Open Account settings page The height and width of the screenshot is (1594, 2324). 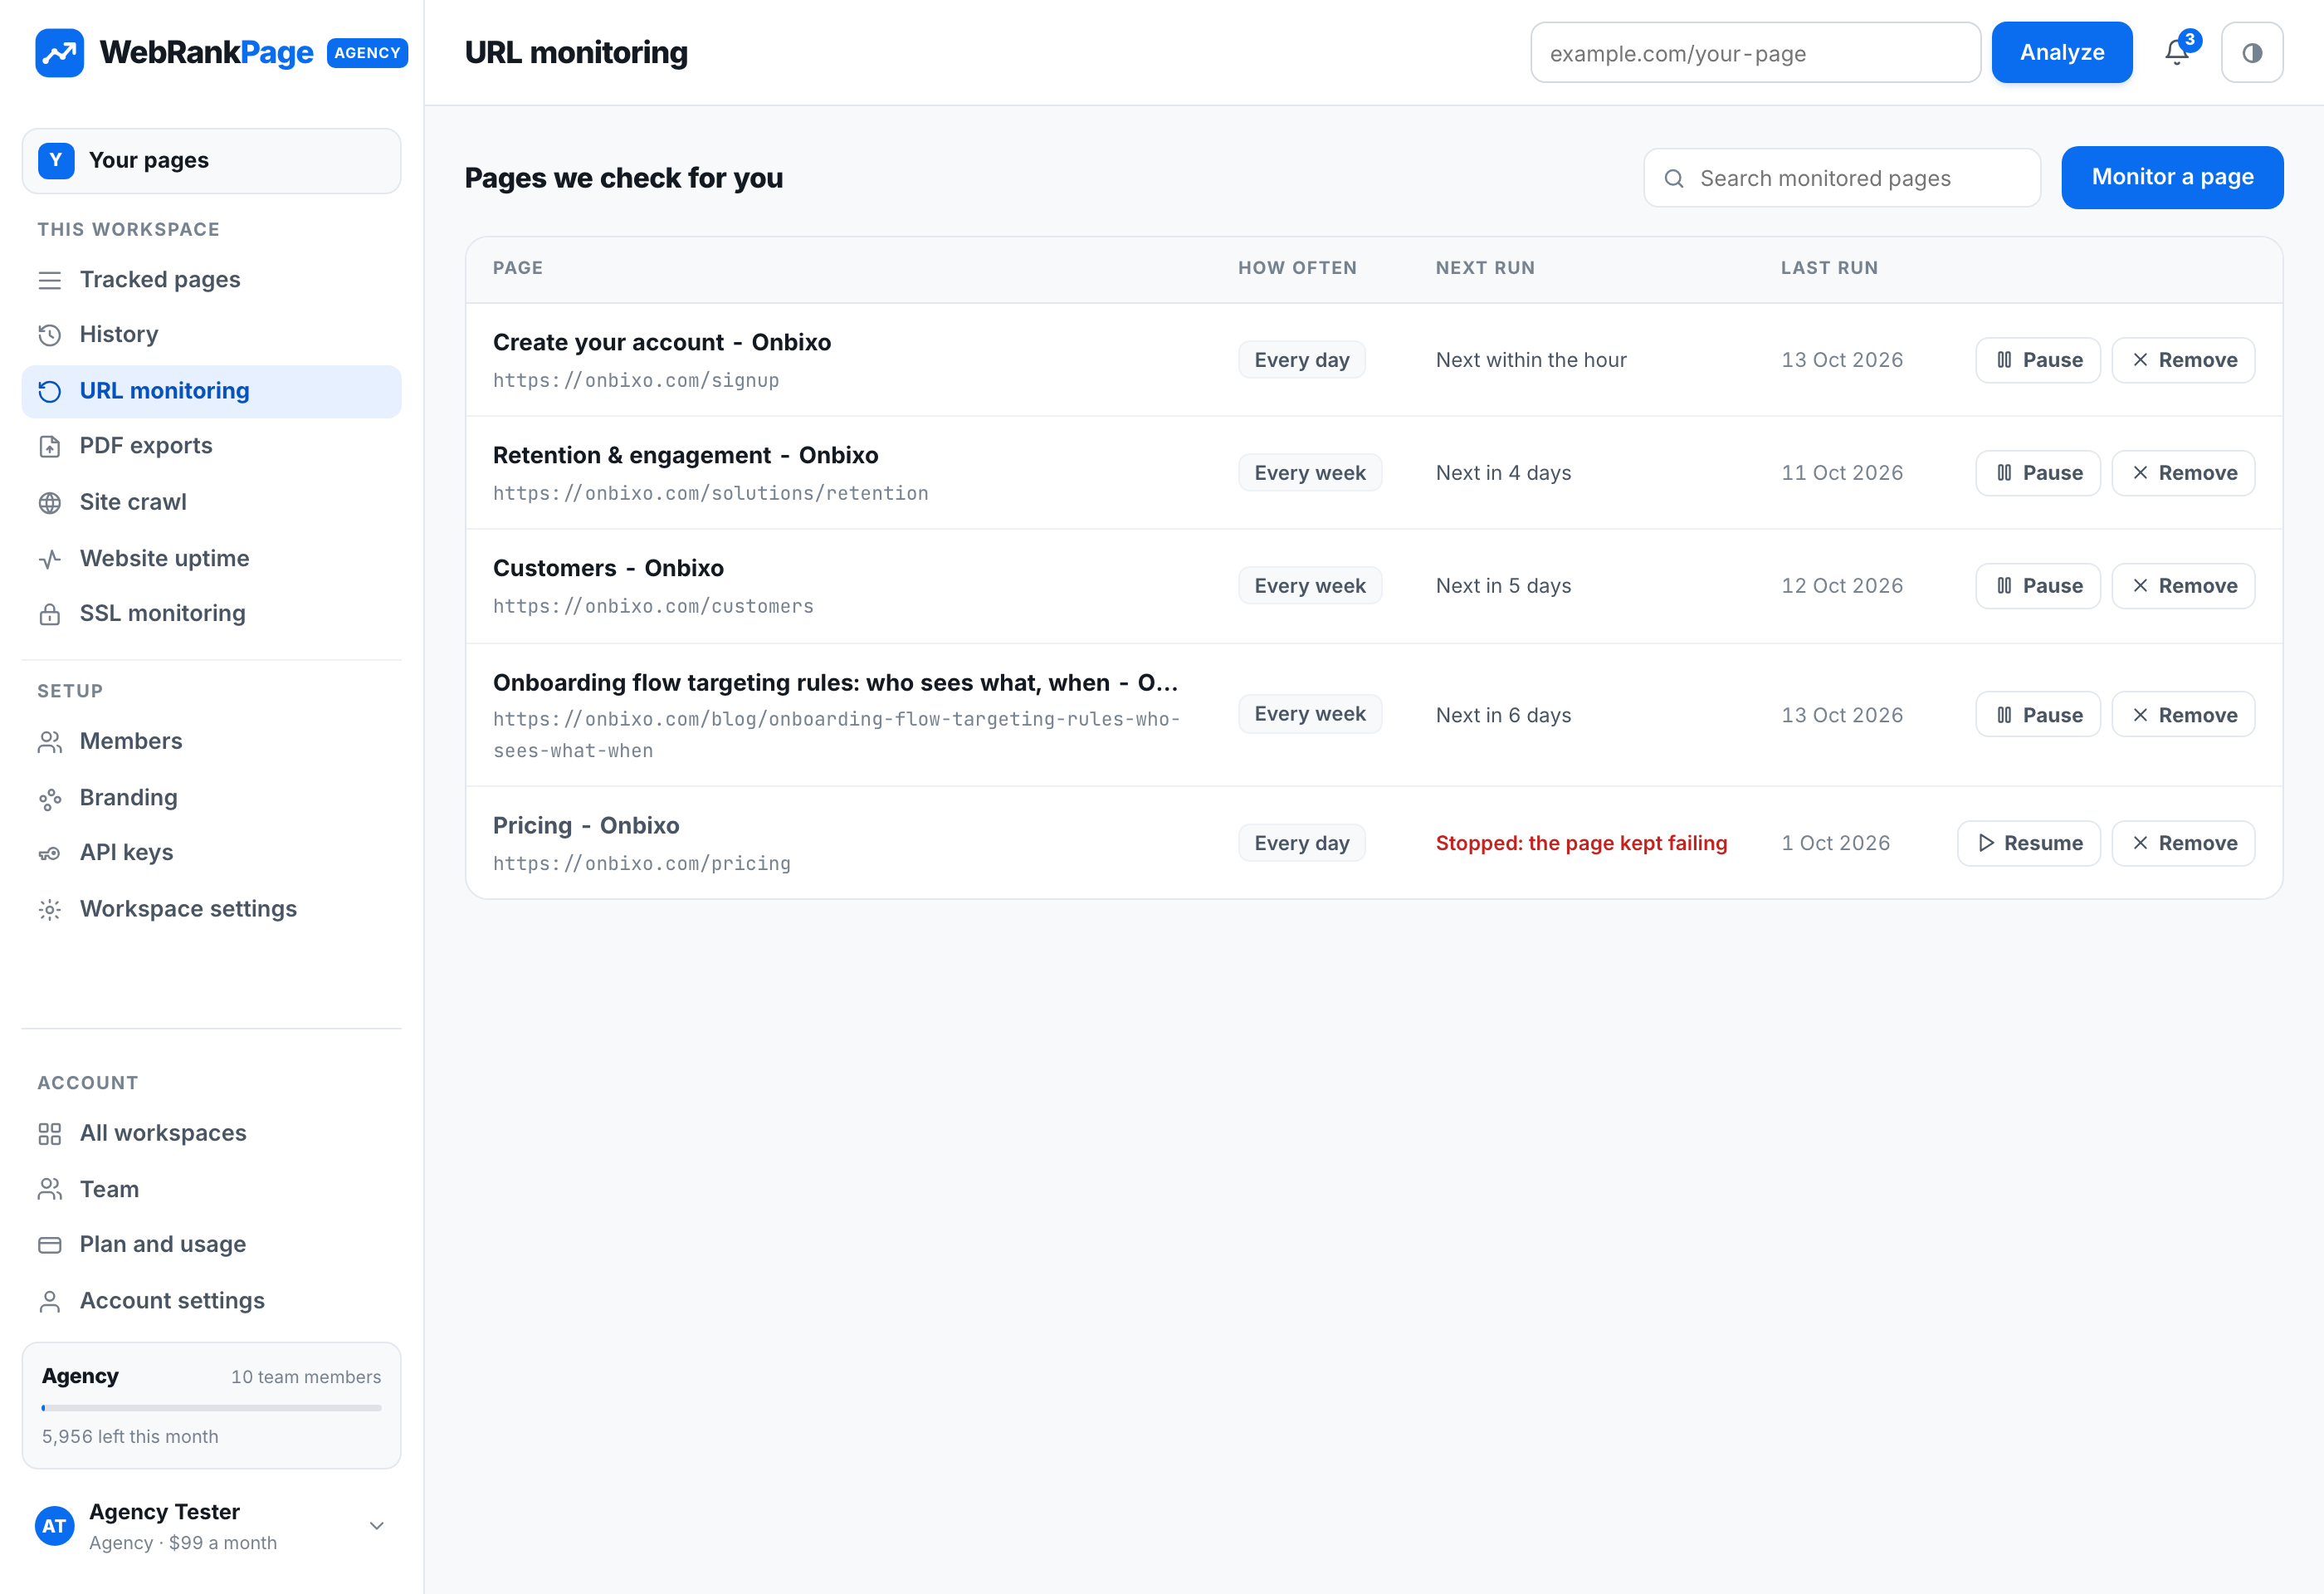211,1300
